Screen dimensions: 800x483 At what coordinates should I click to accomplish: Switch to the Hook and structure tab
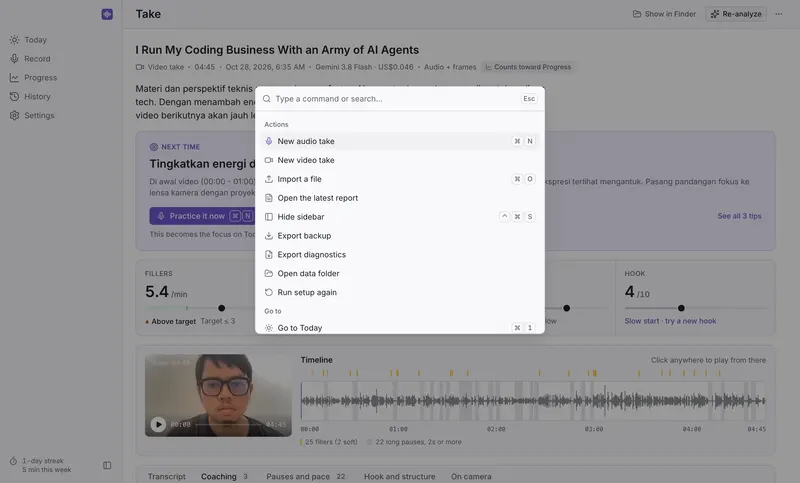pyautogui.click(x=399, y=476)
